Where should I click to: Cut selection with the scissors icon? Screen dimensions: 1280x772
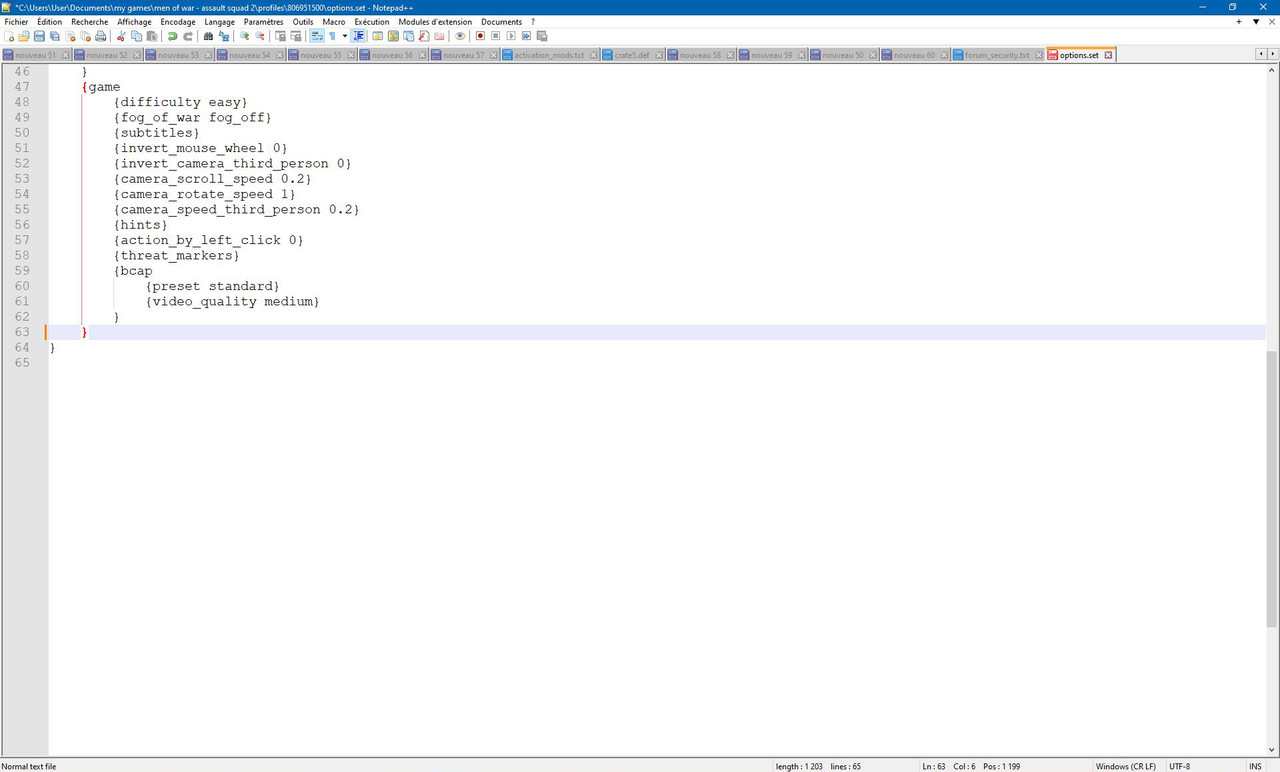click(121, 36)
